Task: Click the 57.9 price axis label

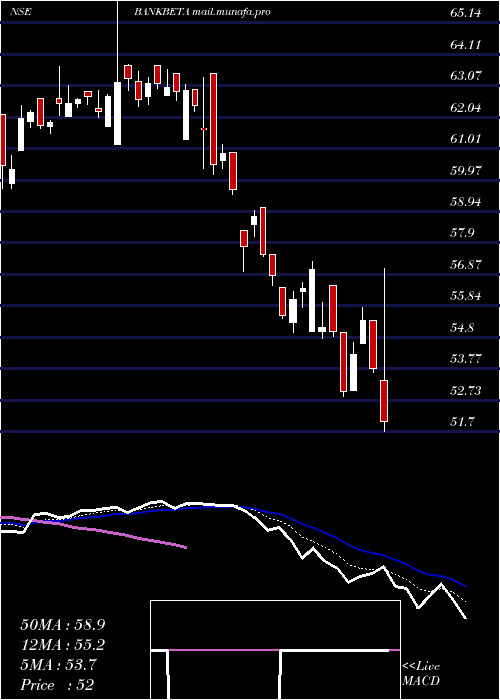Action: point(462,233)
